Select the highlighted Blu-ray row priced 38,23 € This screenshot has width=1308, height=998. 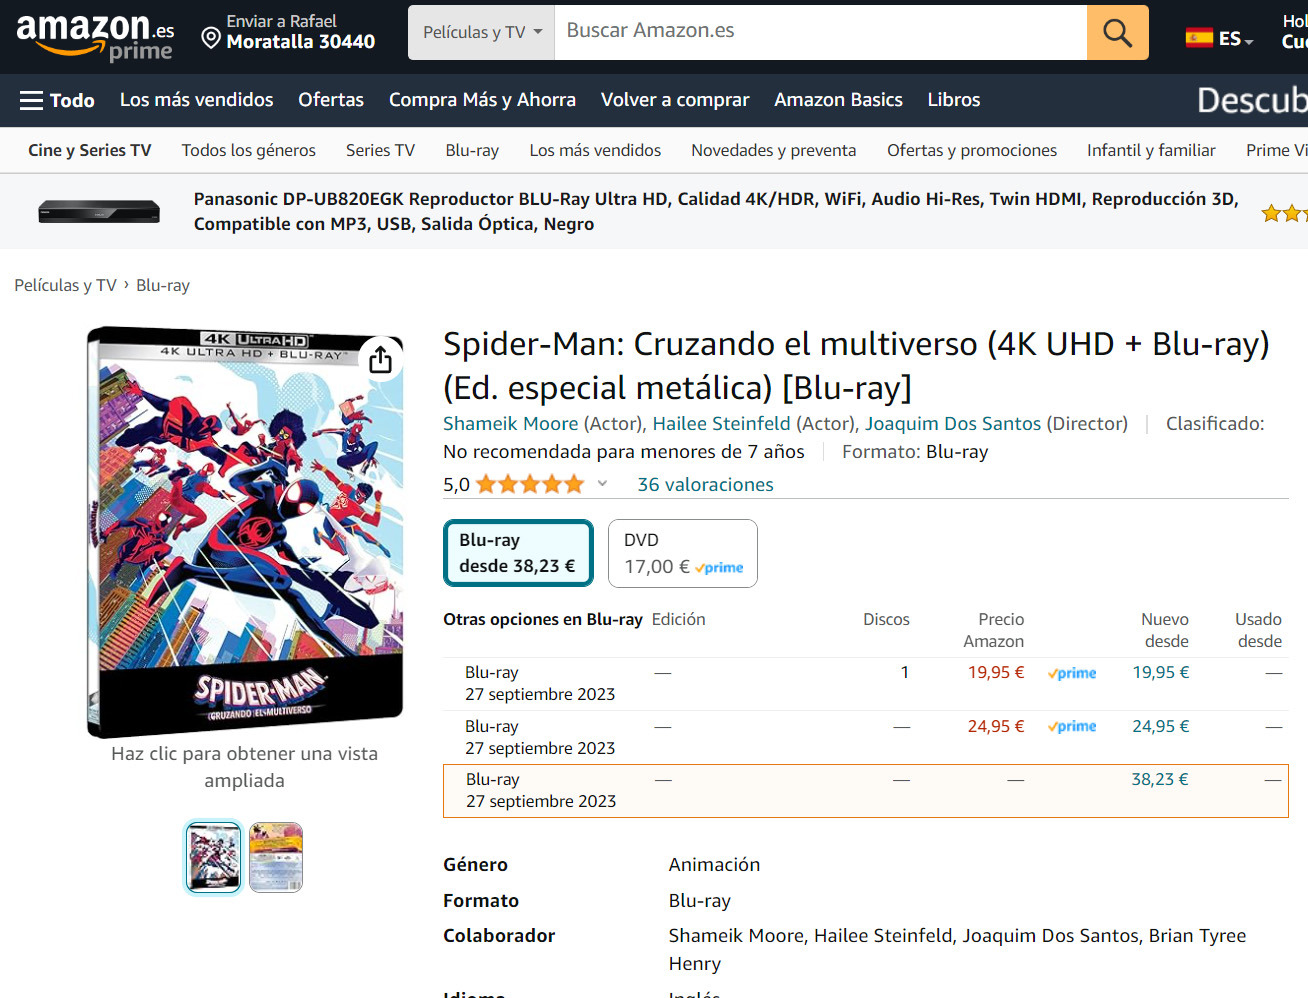(x=865, y=791)
